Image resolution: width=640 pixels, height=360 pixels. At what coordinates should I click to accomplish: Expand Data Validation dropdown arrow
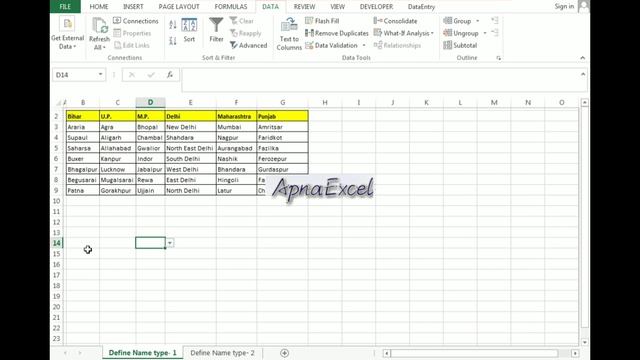[x=364, y=45]
